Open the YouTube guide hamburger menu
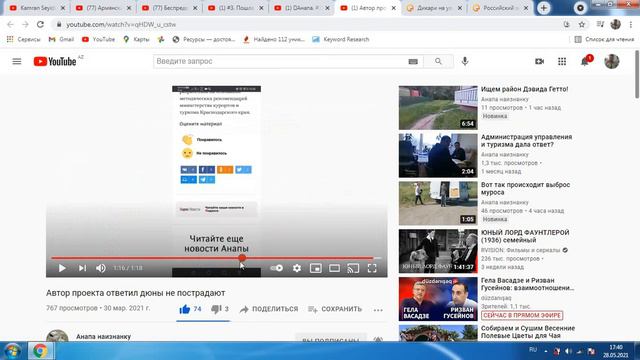640x360 pixels. tap(17, 61)
